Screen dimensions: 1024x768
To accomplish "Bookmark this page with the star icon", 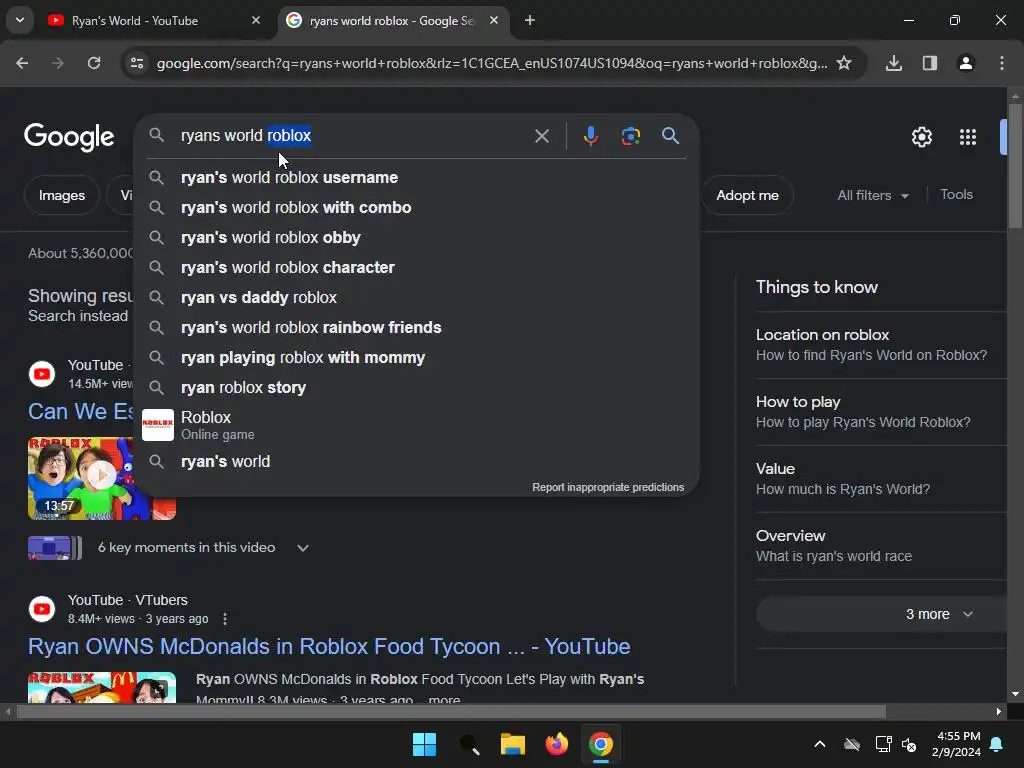I will [844, 63].
